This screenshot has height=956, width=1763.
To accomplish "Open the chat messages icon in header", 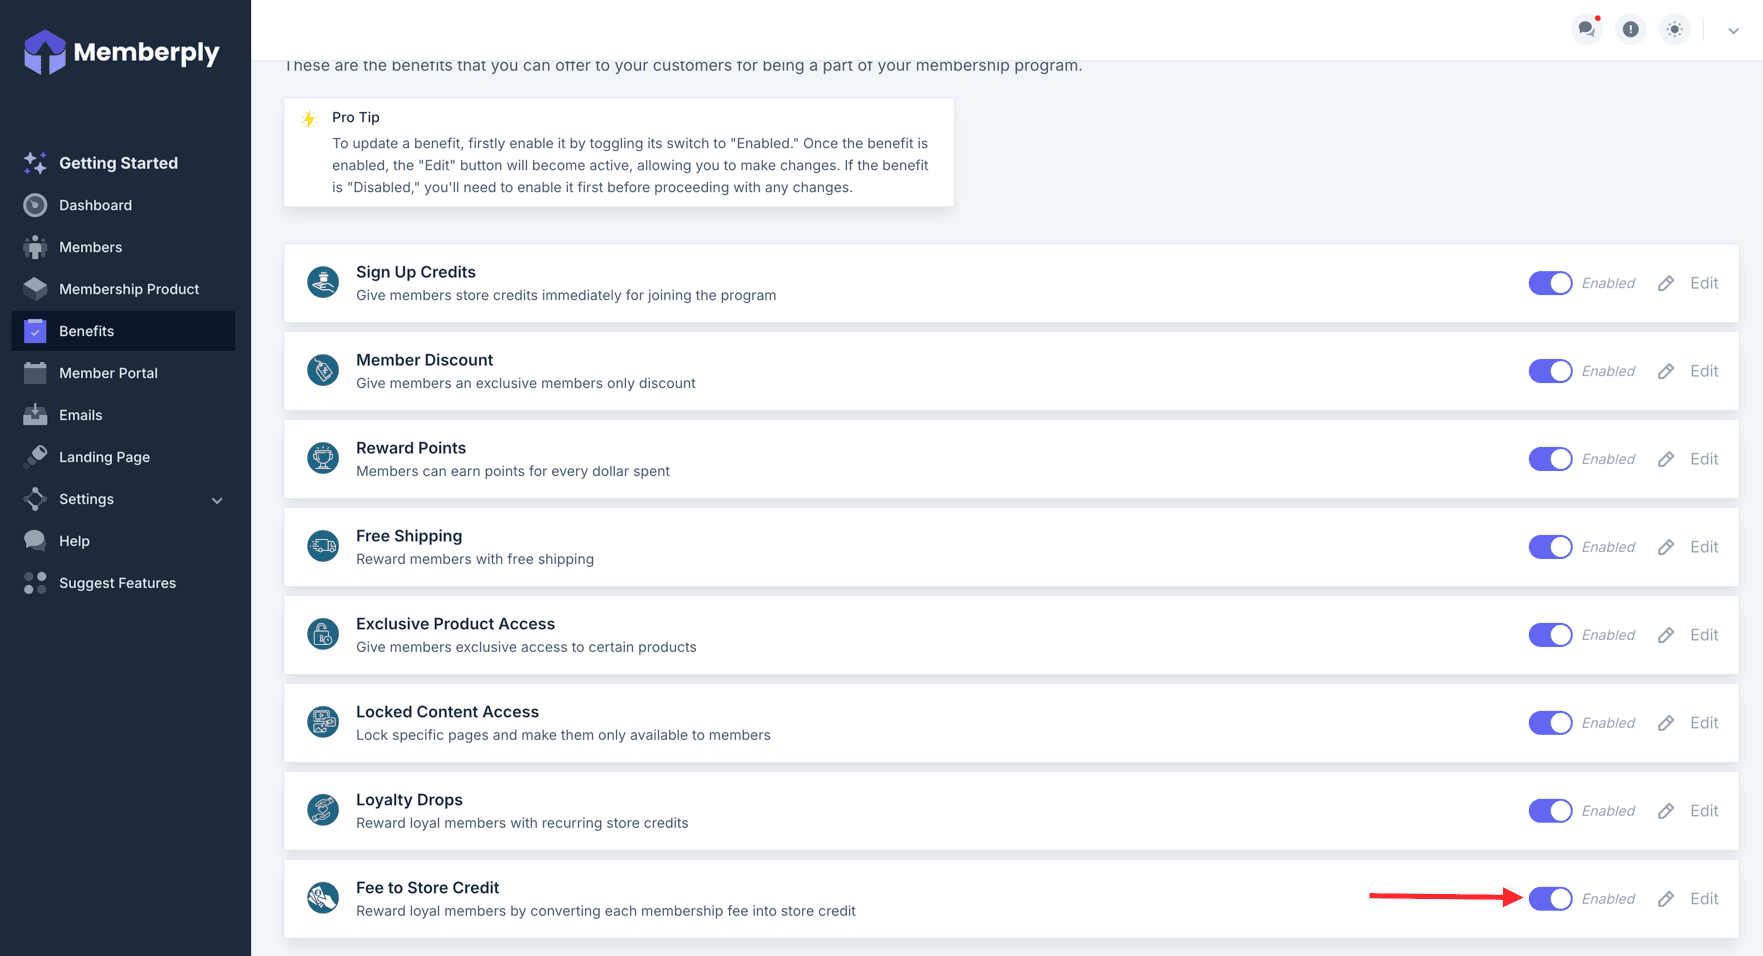I will (x=1586, y=29).
